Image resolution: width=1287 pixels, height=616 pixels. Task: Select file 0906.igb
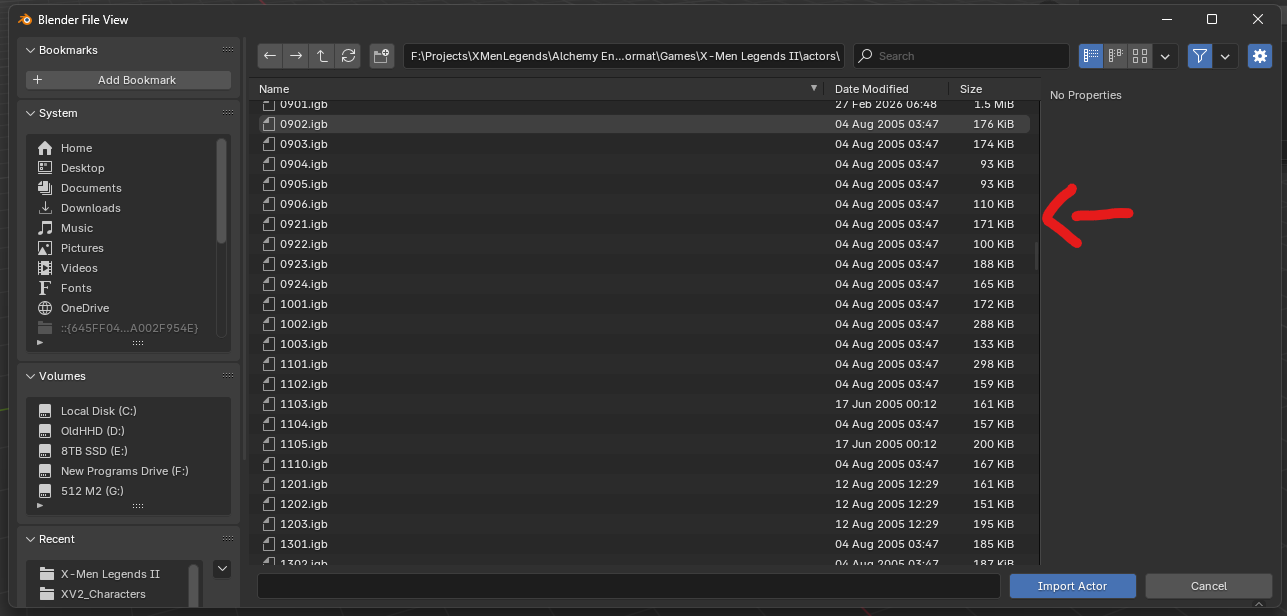point(643,204)
